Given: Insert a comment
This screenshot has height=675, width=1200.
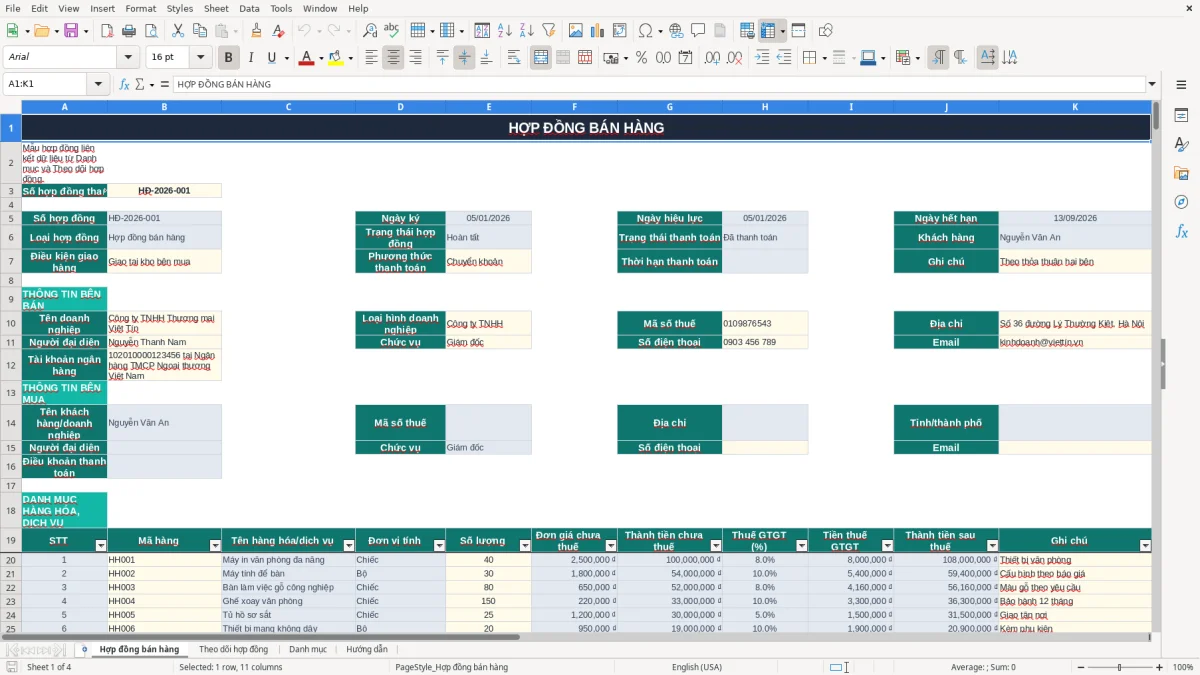Looking at the screenshot, I should coord(698,31).
